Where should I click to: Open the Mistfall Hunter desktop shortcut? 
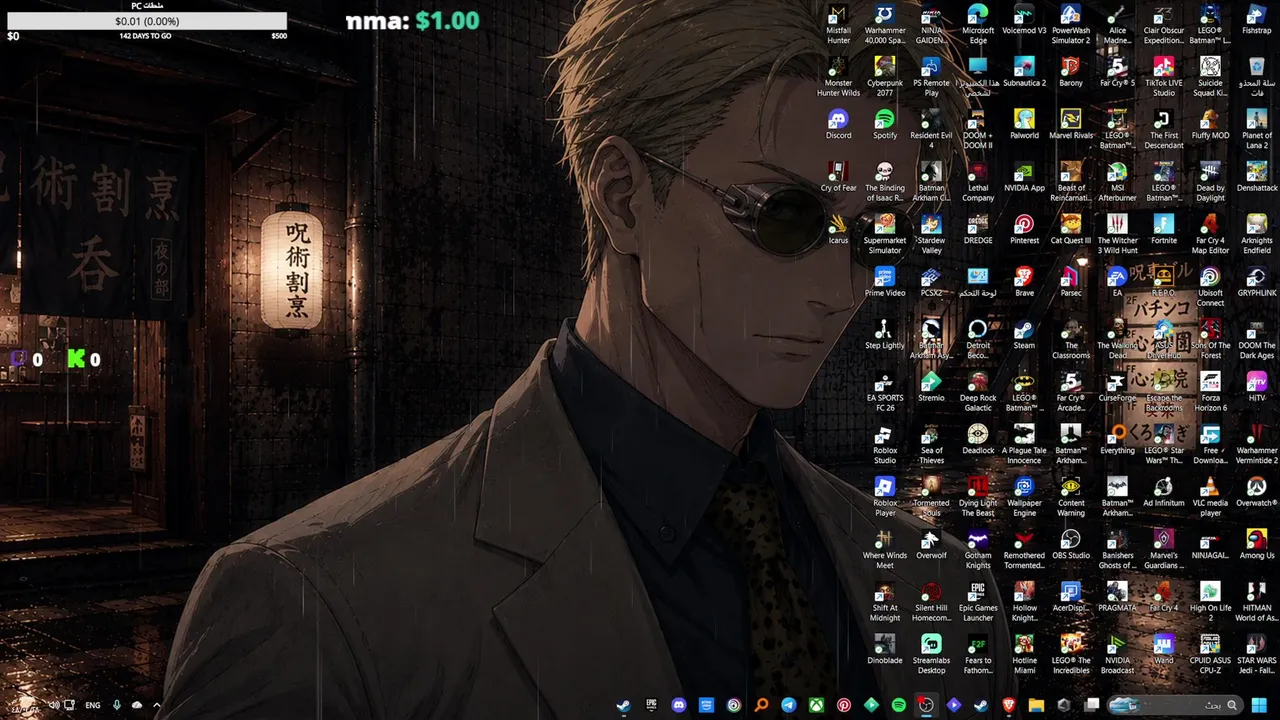click(838, 25)
